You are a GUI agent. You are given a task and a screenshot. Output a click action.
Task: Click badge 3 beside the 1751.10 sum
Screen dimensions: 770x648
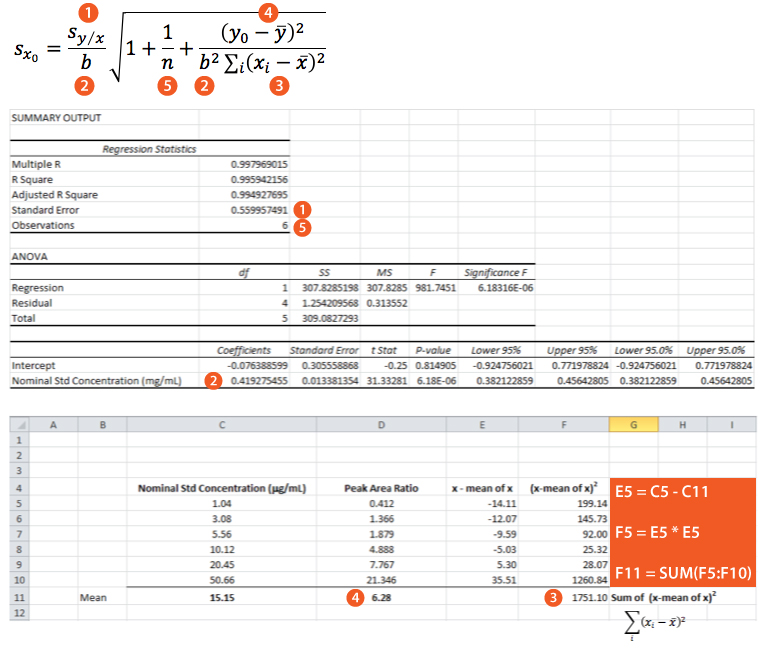pos(553,598)
